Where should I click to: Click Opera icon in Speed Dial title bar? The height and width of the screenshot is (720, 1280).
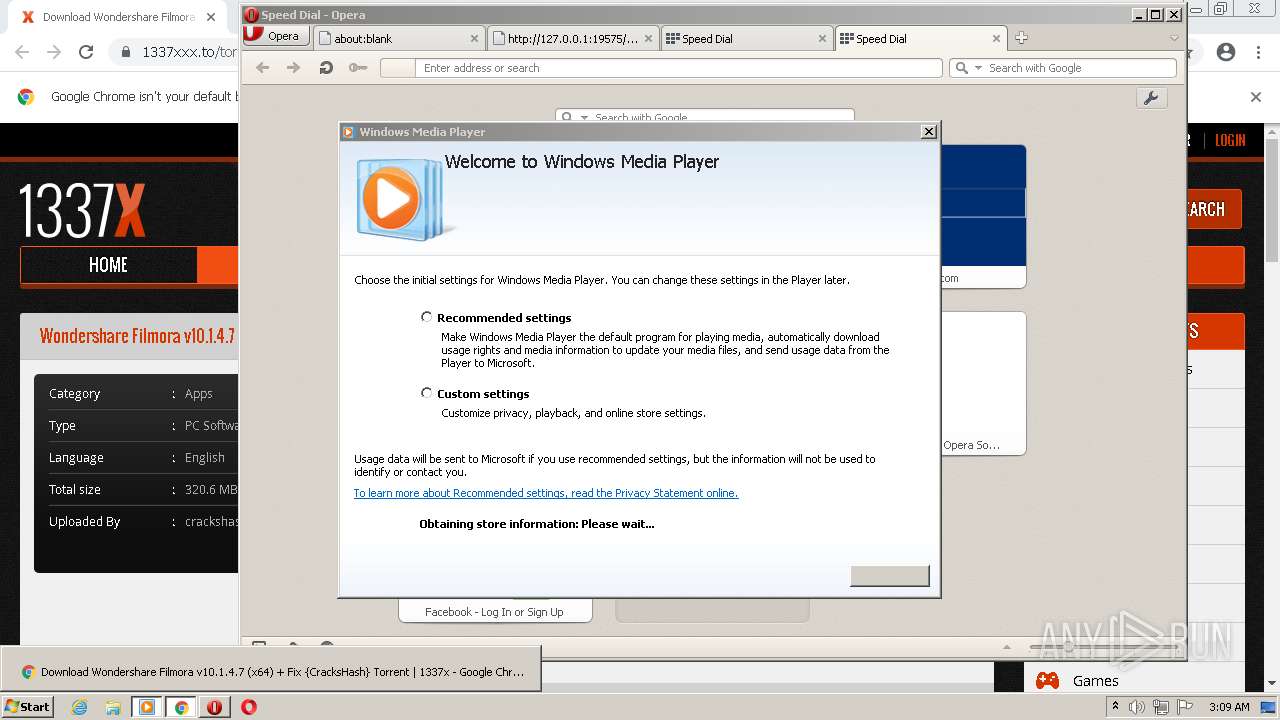click(x=252, y=15)
